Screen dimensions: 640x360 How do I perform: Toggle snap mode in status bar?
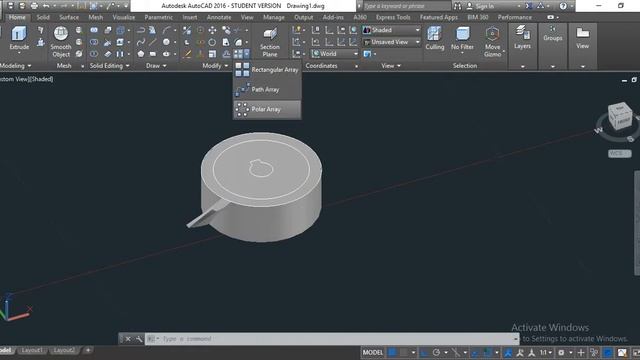click(404, 352)
